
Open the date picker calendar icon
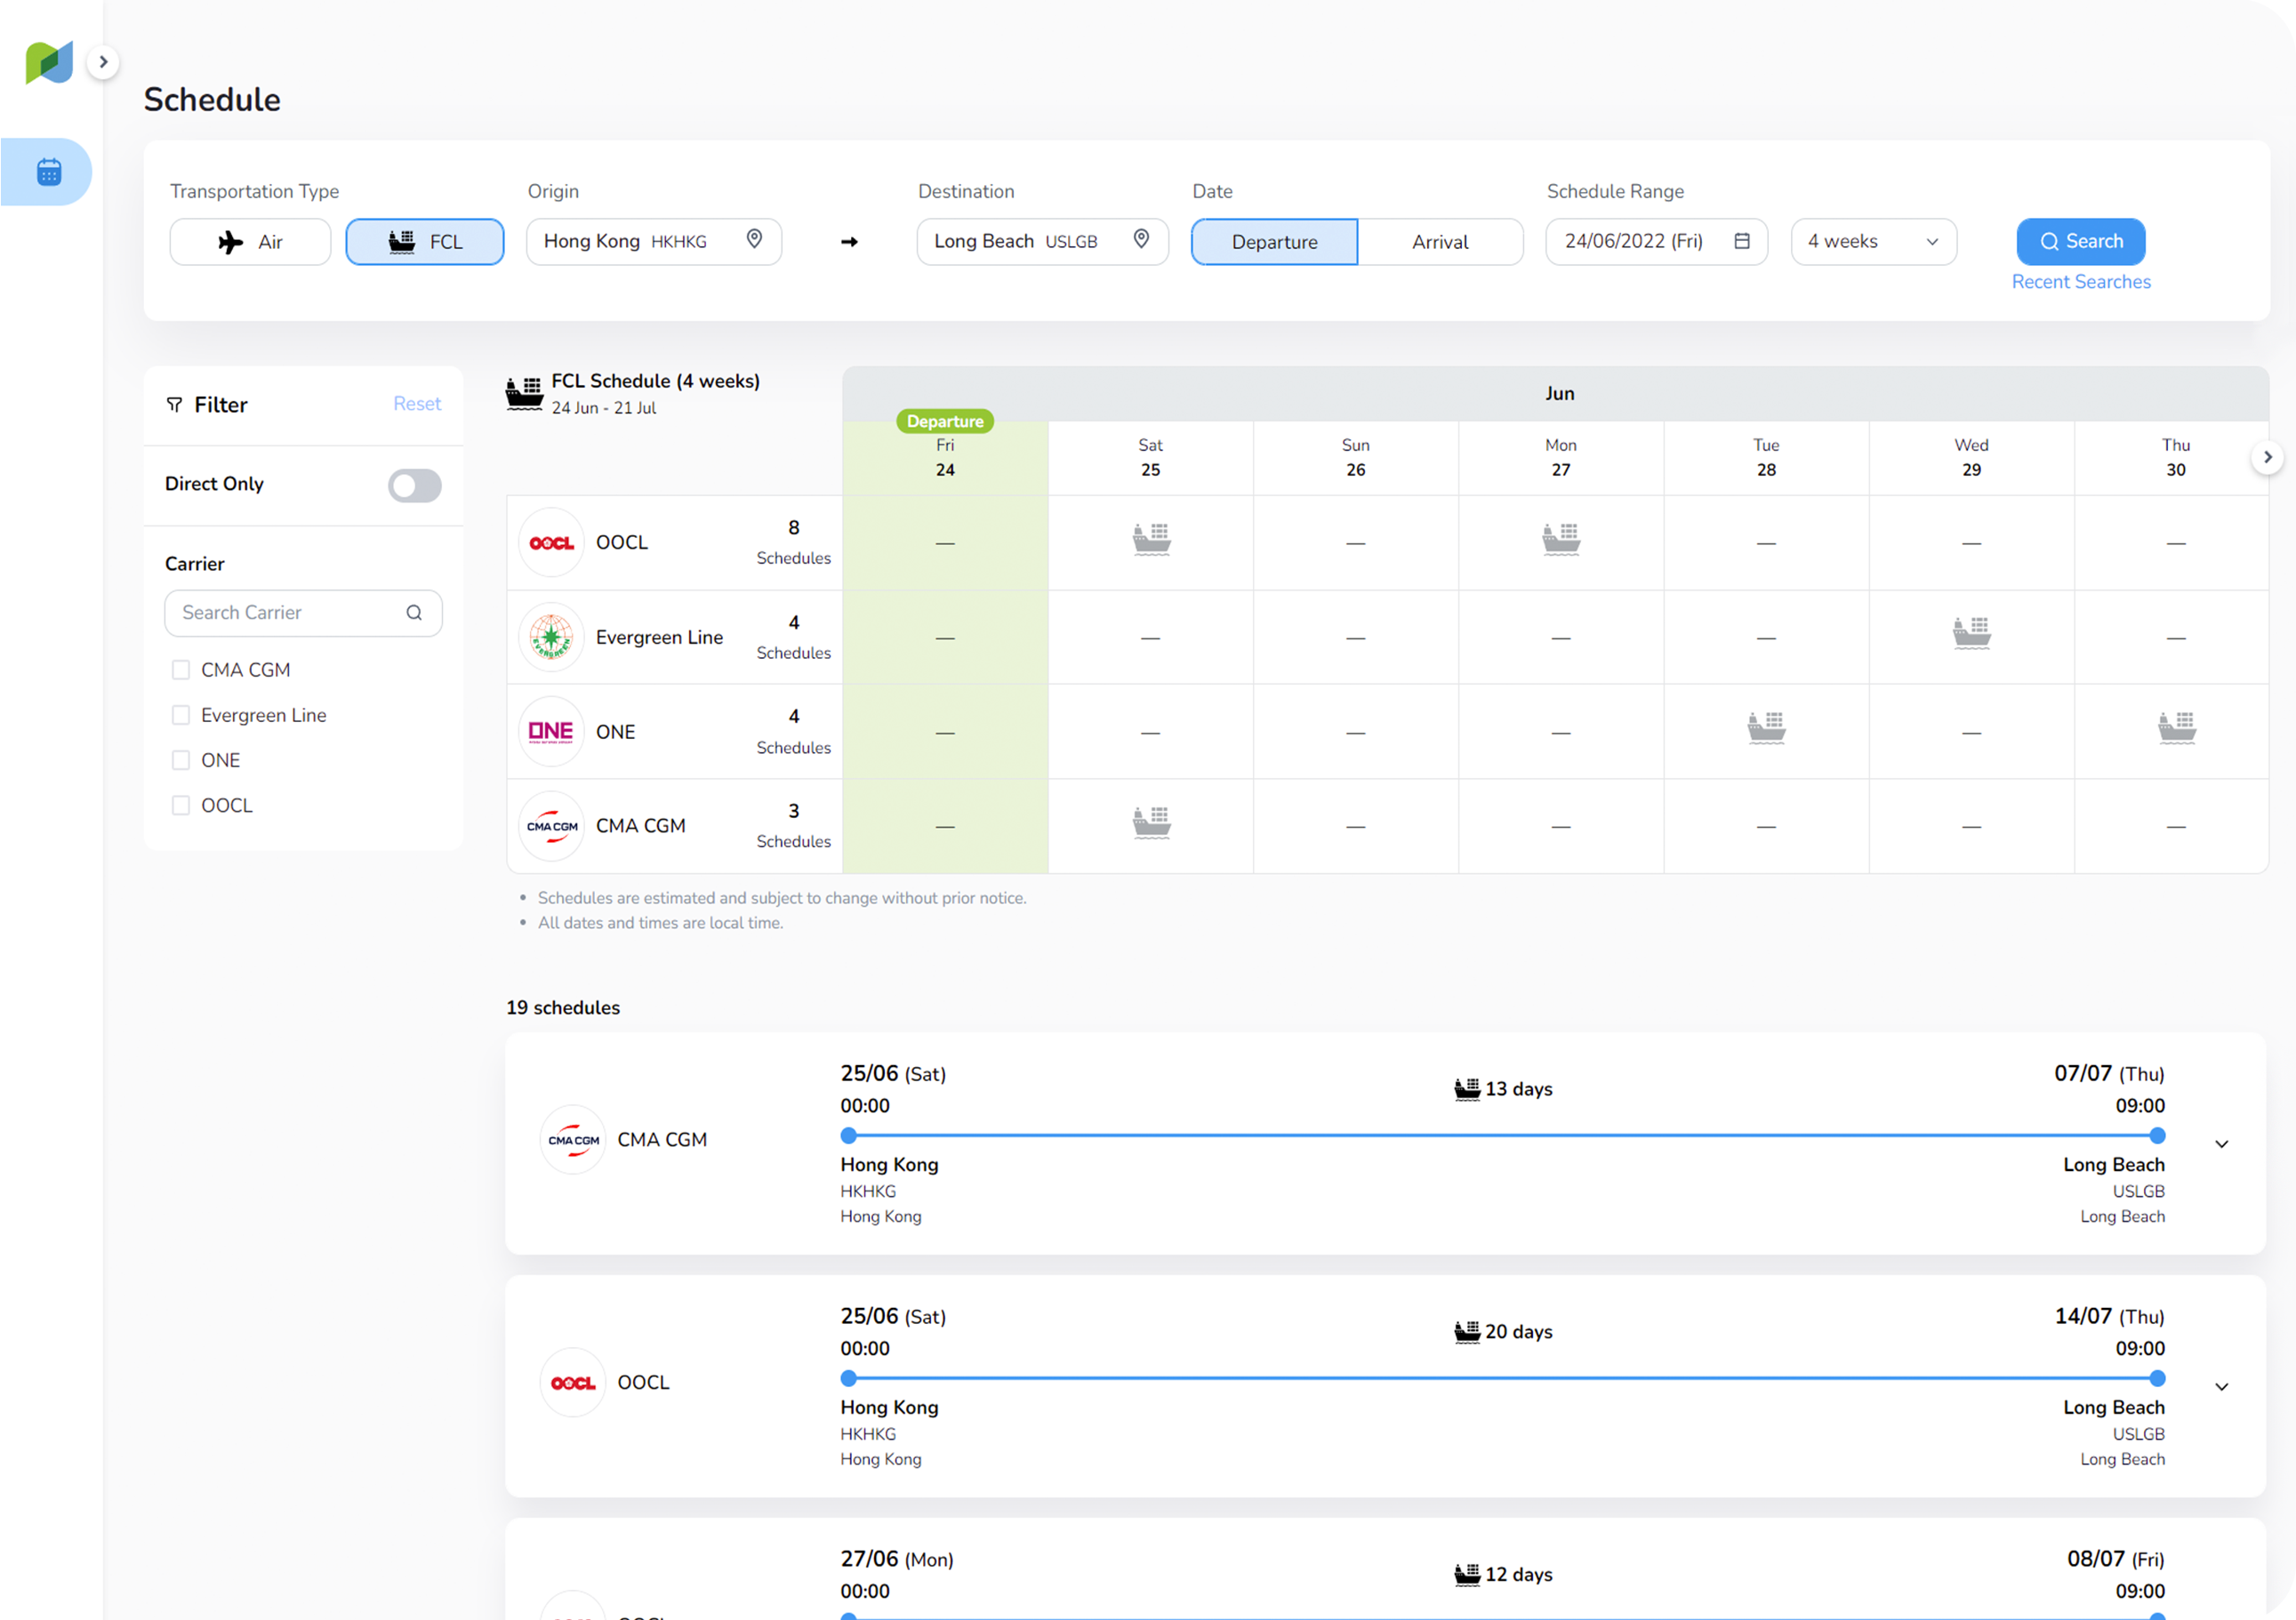[1742, 241]
